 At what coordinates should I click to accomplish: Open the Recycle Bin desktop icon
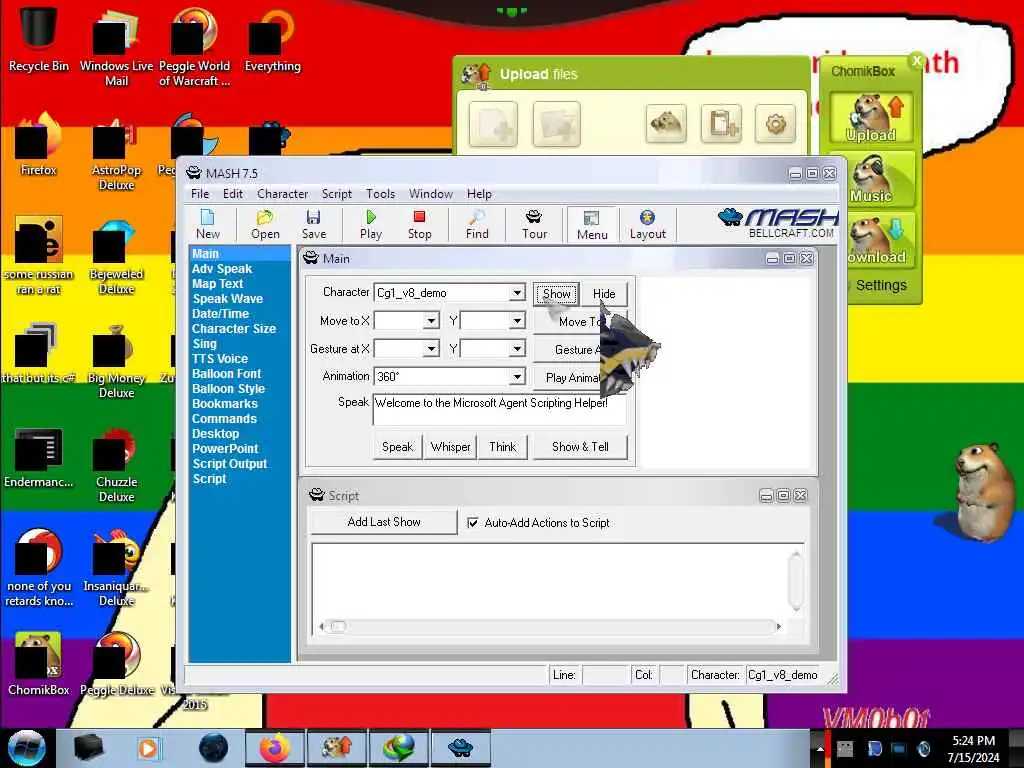38,38
